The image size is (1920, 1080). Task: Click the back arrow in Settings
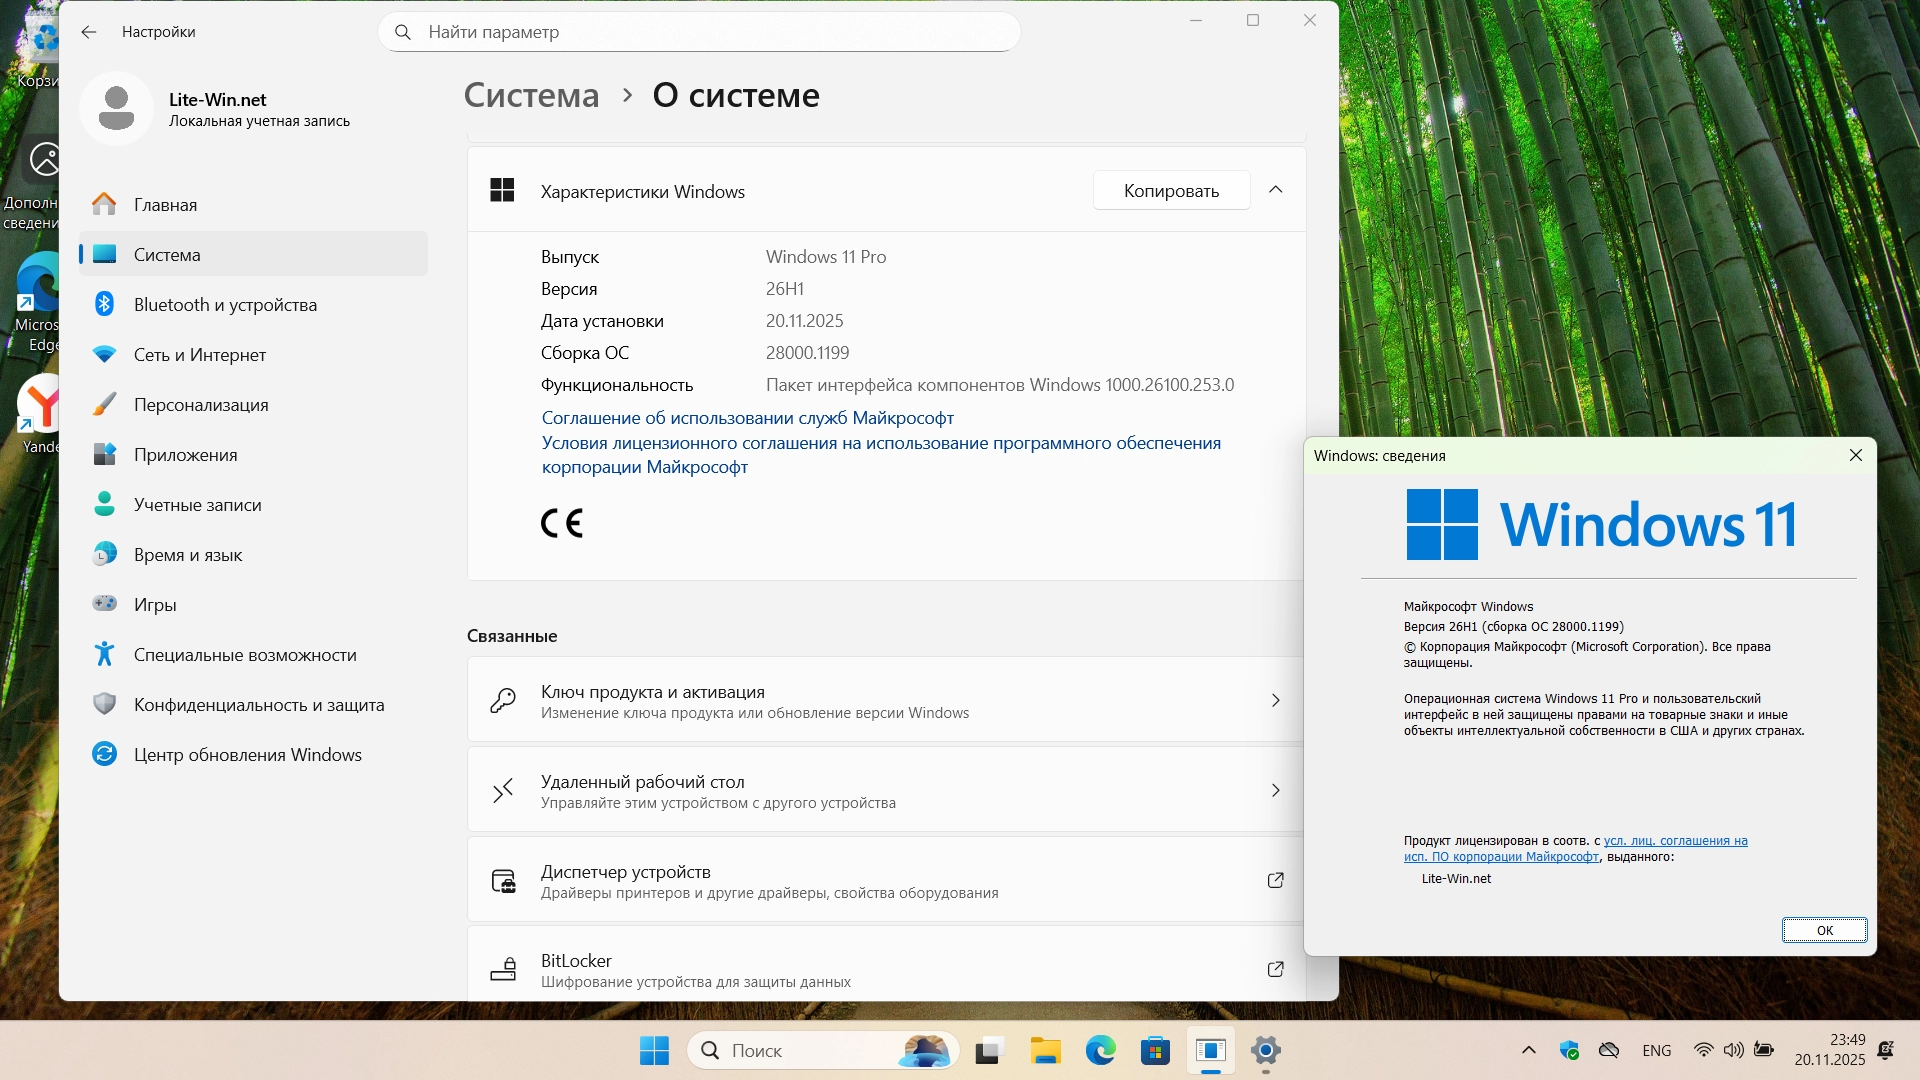89,32
